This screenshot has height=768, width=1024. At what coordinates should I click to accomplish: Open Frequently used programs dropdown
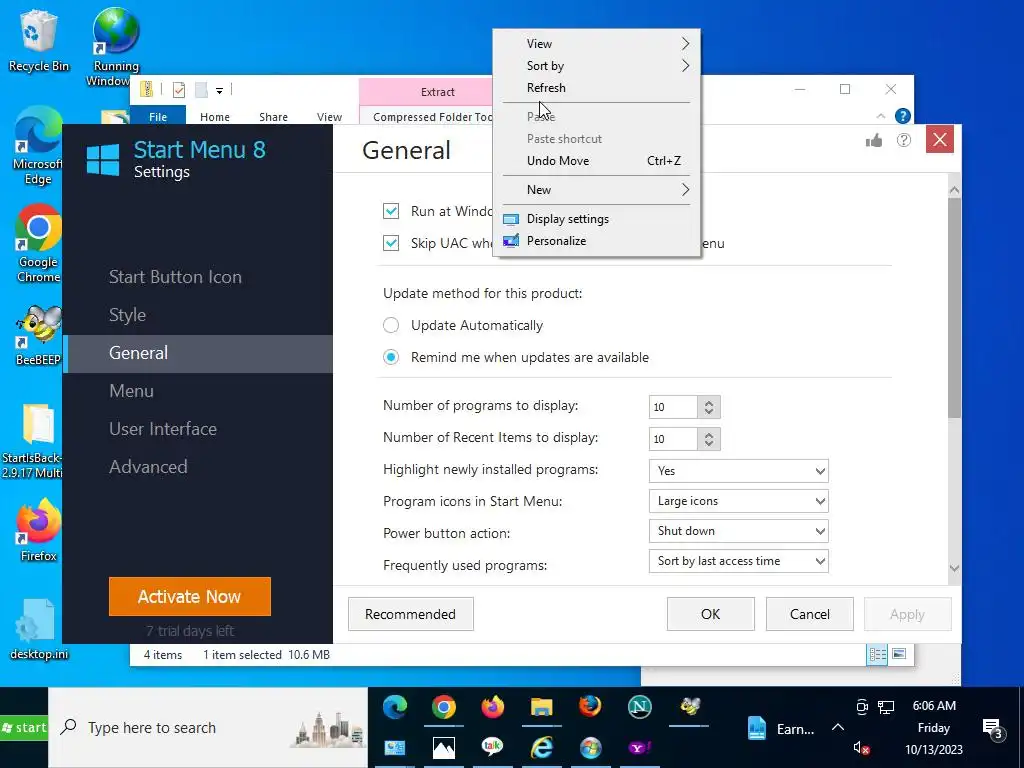tap(739, 561)
